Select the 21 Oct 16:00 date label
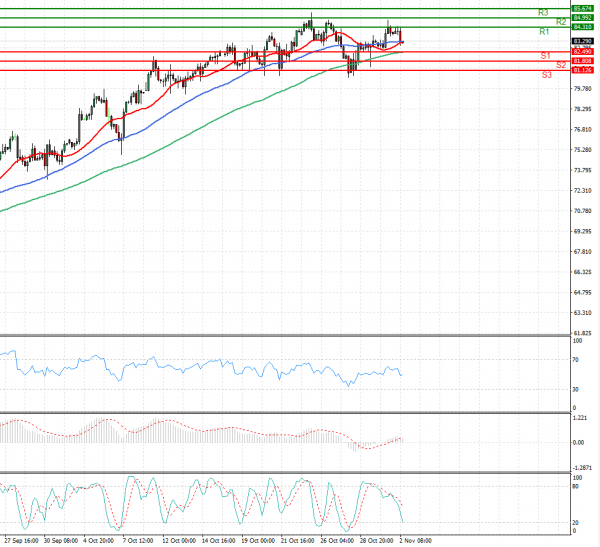The height and width of the screenshot is (547, 600). coord(298,541)
